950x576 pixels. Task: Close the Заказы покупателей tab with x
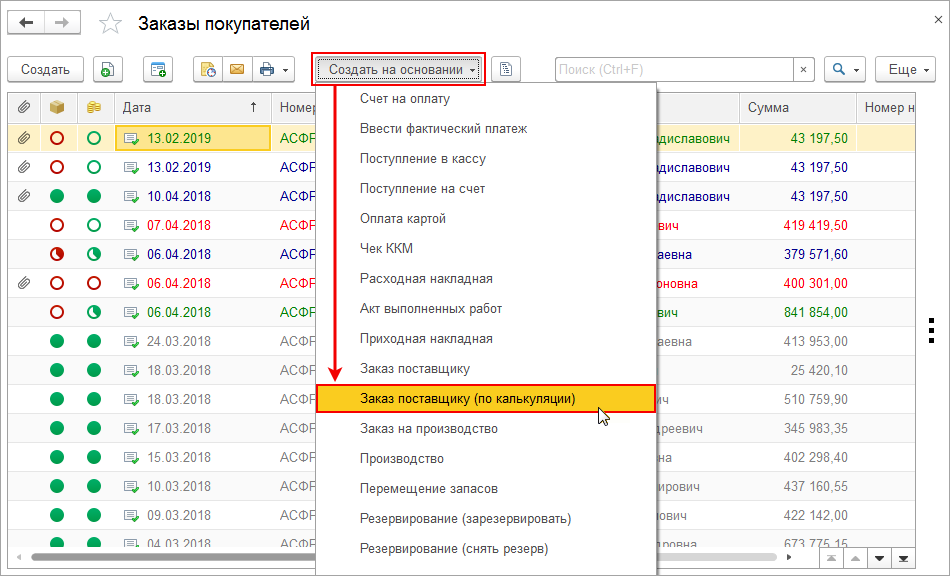tap(938, 20)
